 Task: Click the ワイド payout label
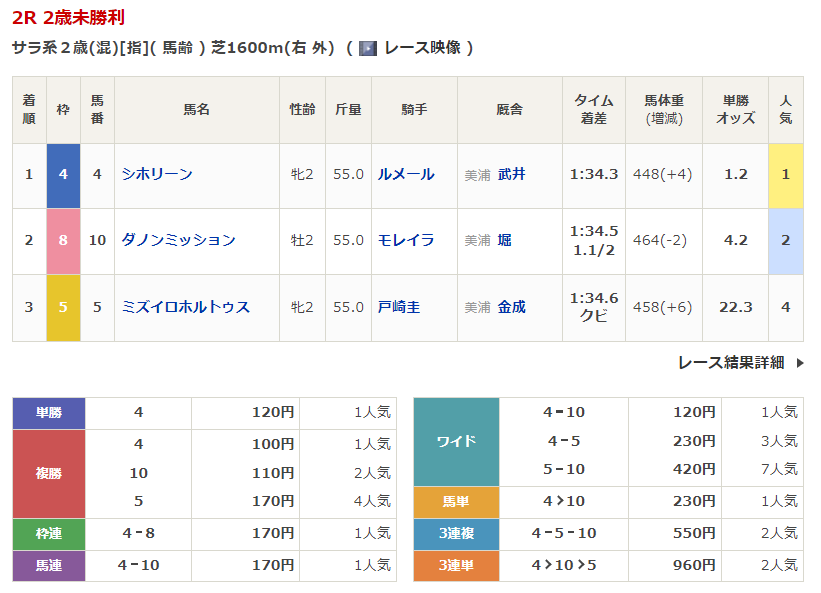456,441
